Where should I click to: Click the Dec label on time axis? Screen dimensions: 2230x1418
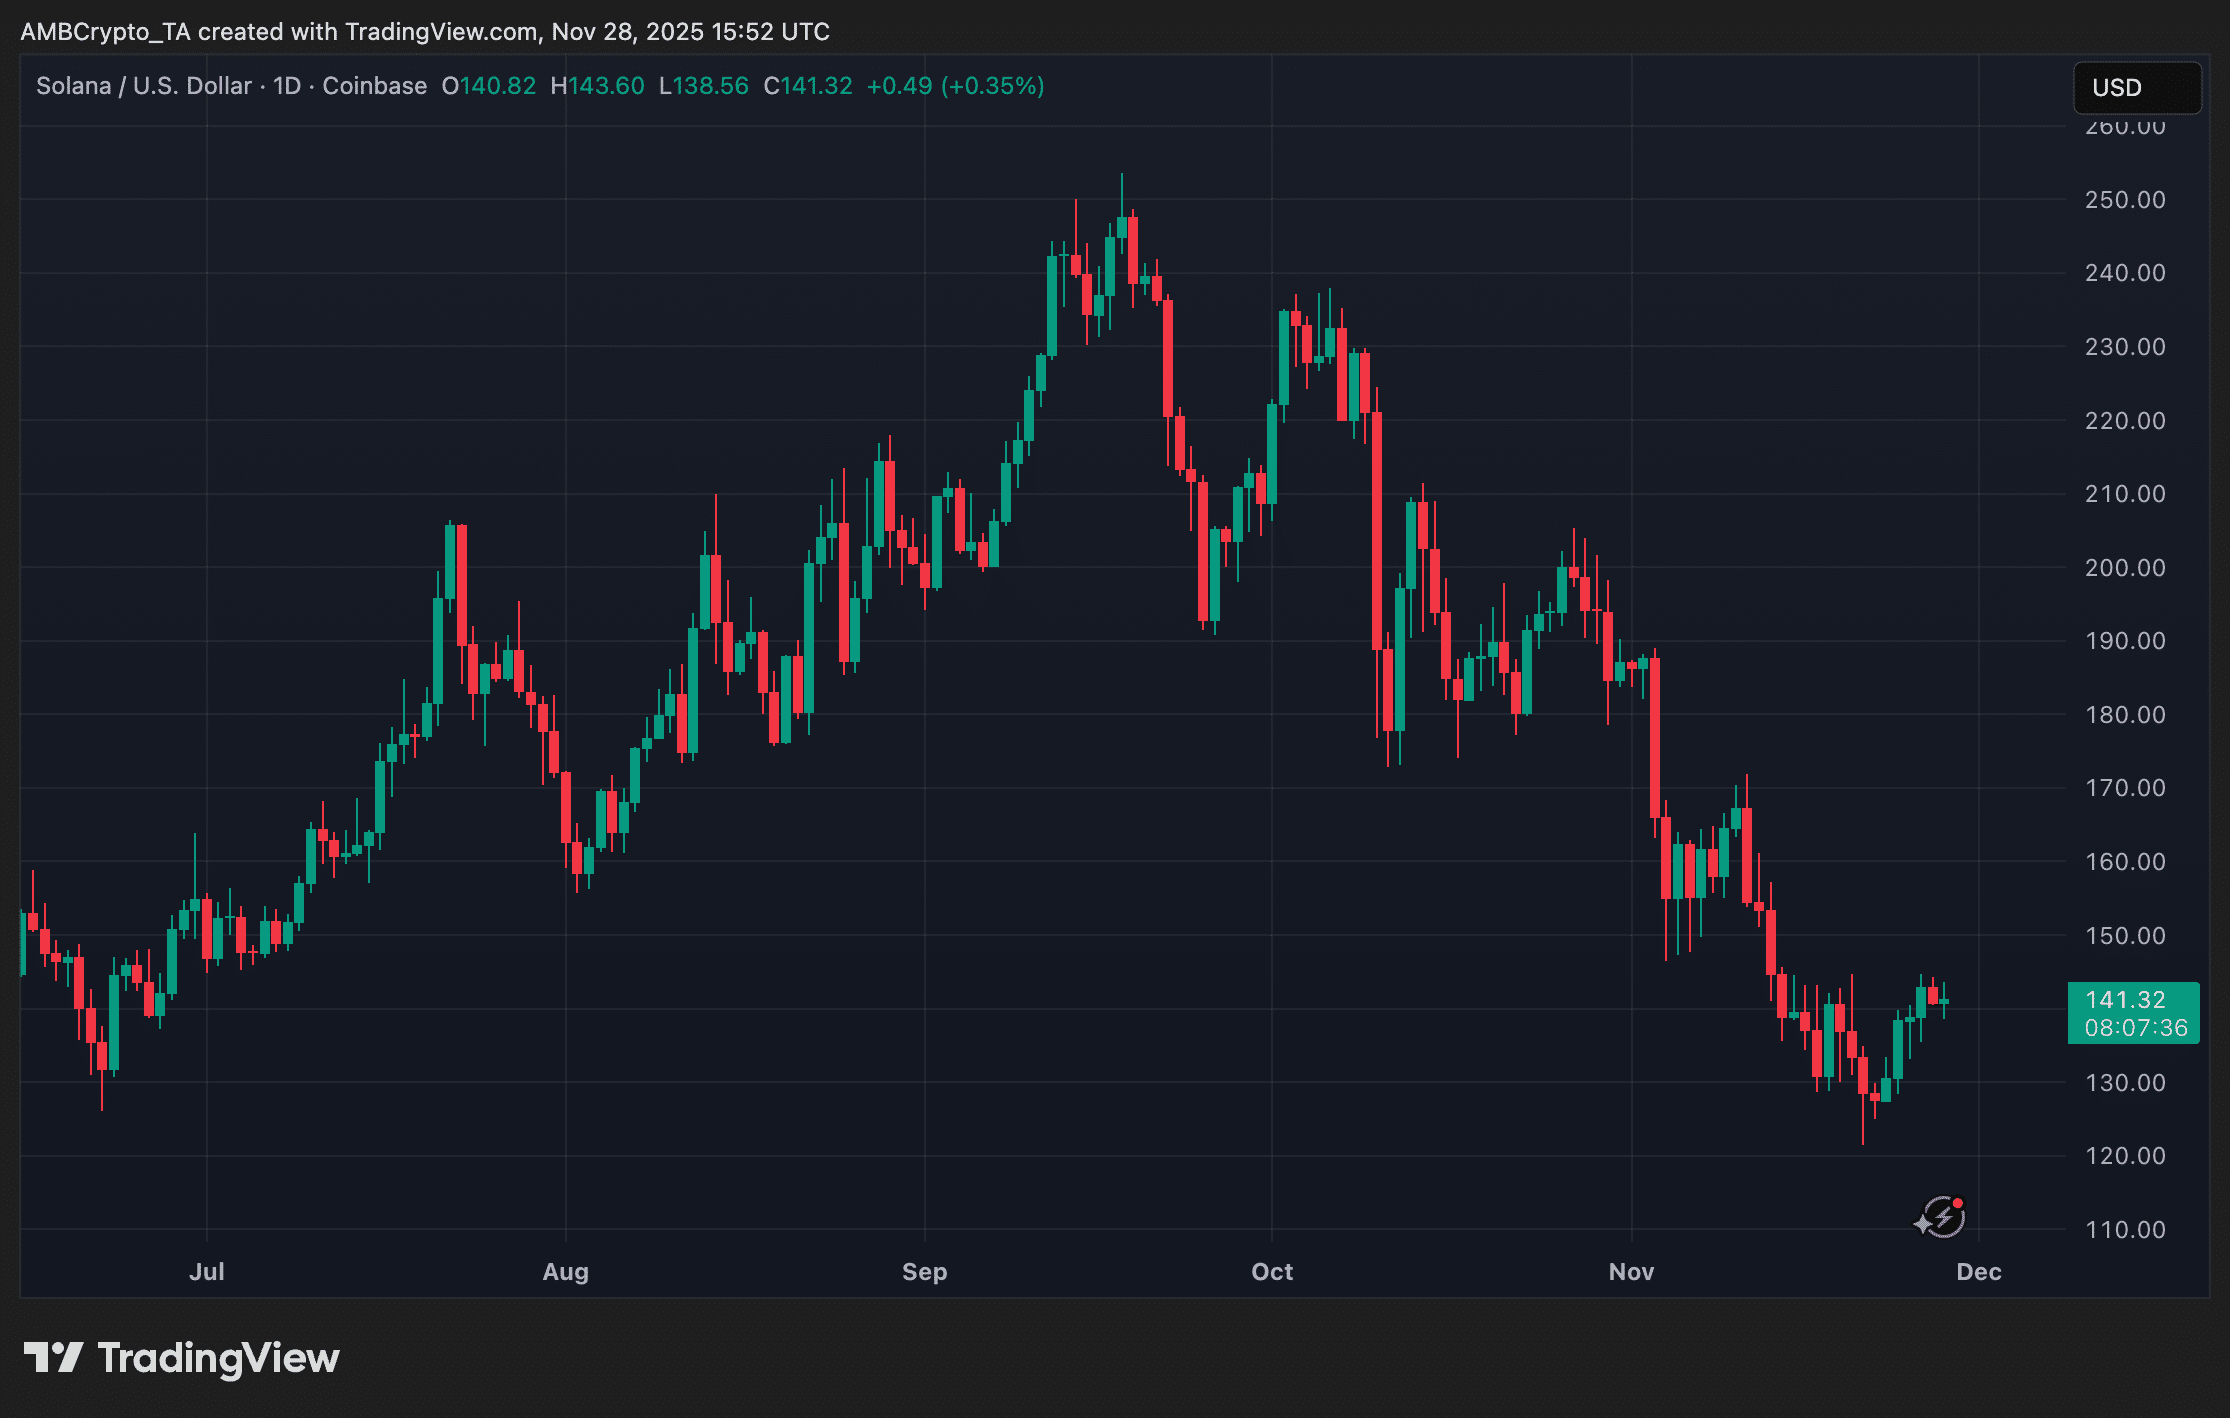(1978, 1272)
